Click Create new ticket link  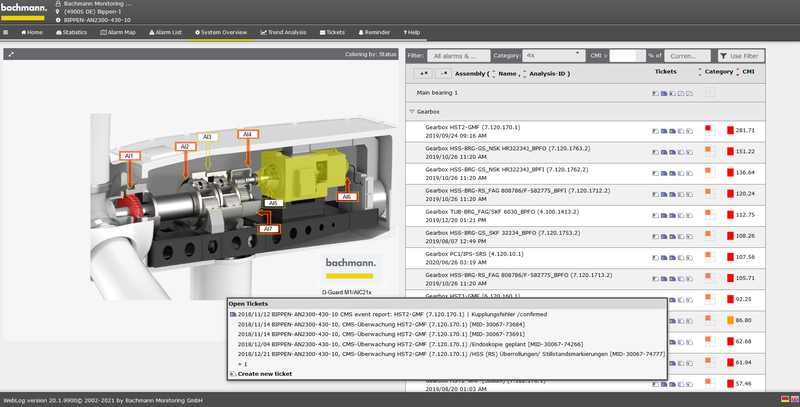[x=265, y=374]
